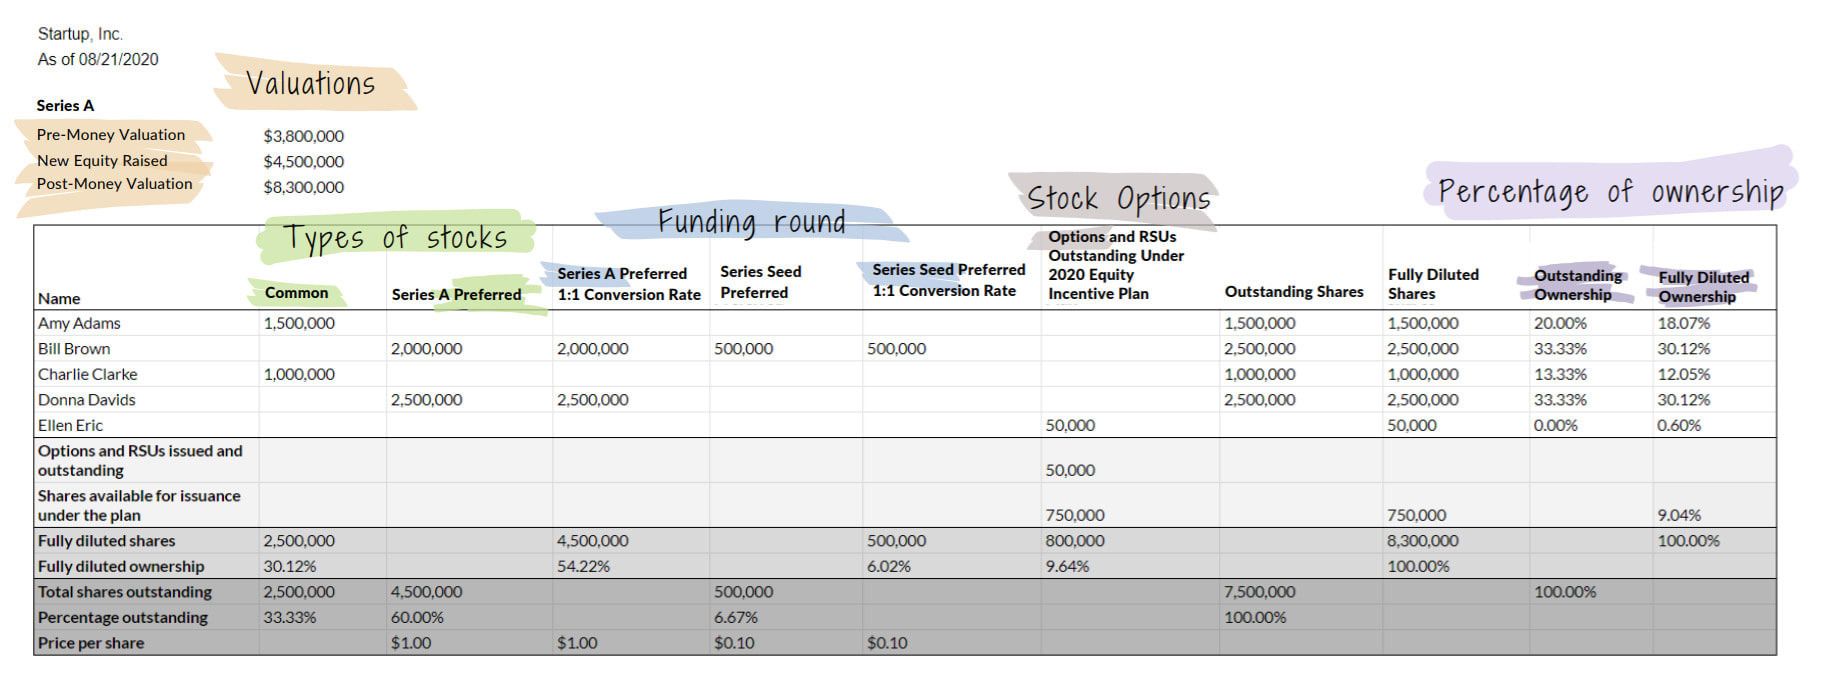Click the "Amy Adams" name cell
This screenshot has width=1827, height=695.
[79, 323]
